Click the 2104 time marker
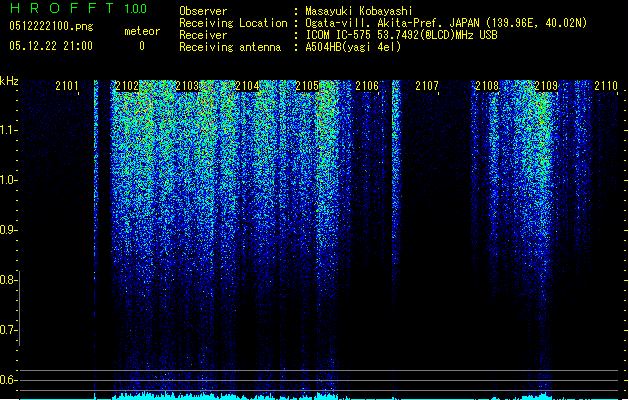This screenshot has width=629, height=400. (247, 86)
